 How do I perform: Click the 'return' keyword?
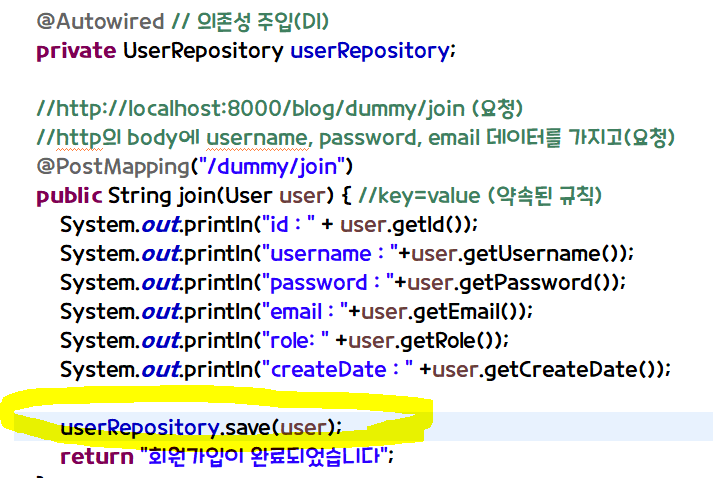[97, 456]
